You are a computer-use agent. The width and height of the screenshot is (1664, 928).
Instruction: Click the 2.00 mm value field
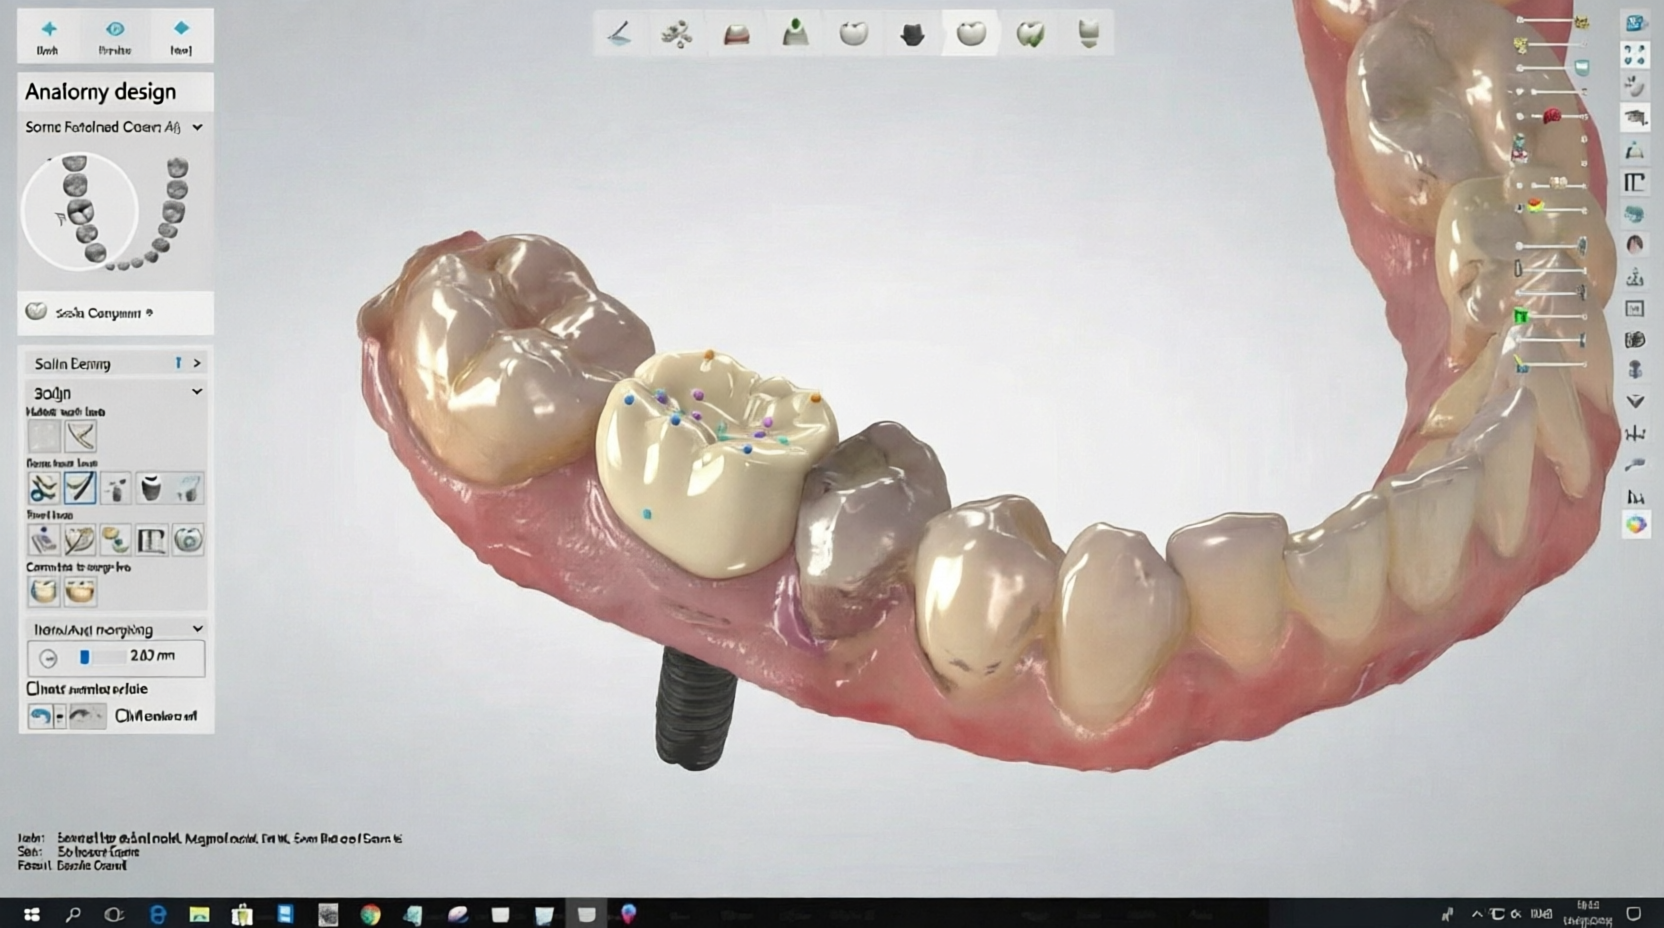click(x=152, y=656)
